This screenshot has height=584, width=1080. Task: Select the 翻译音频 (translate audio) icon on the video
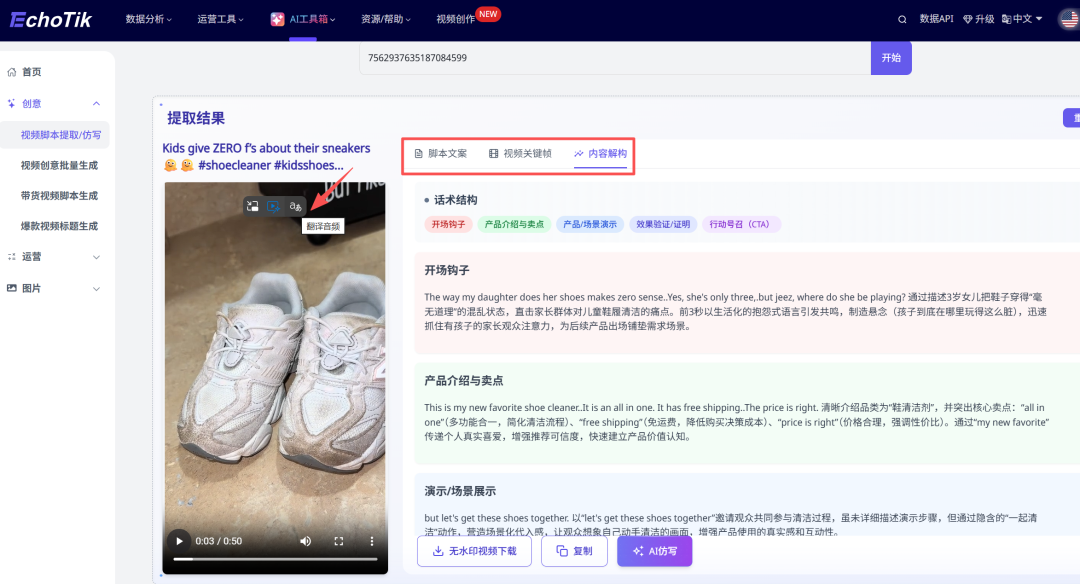click(x=296, y=206)
